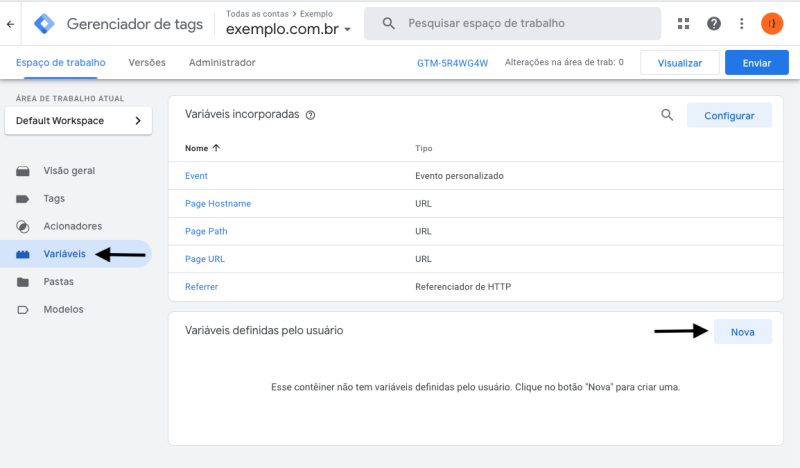Open the help question mark icon
Image resolution: width=800 pixels, height=468 pixels.
(713, 23)
